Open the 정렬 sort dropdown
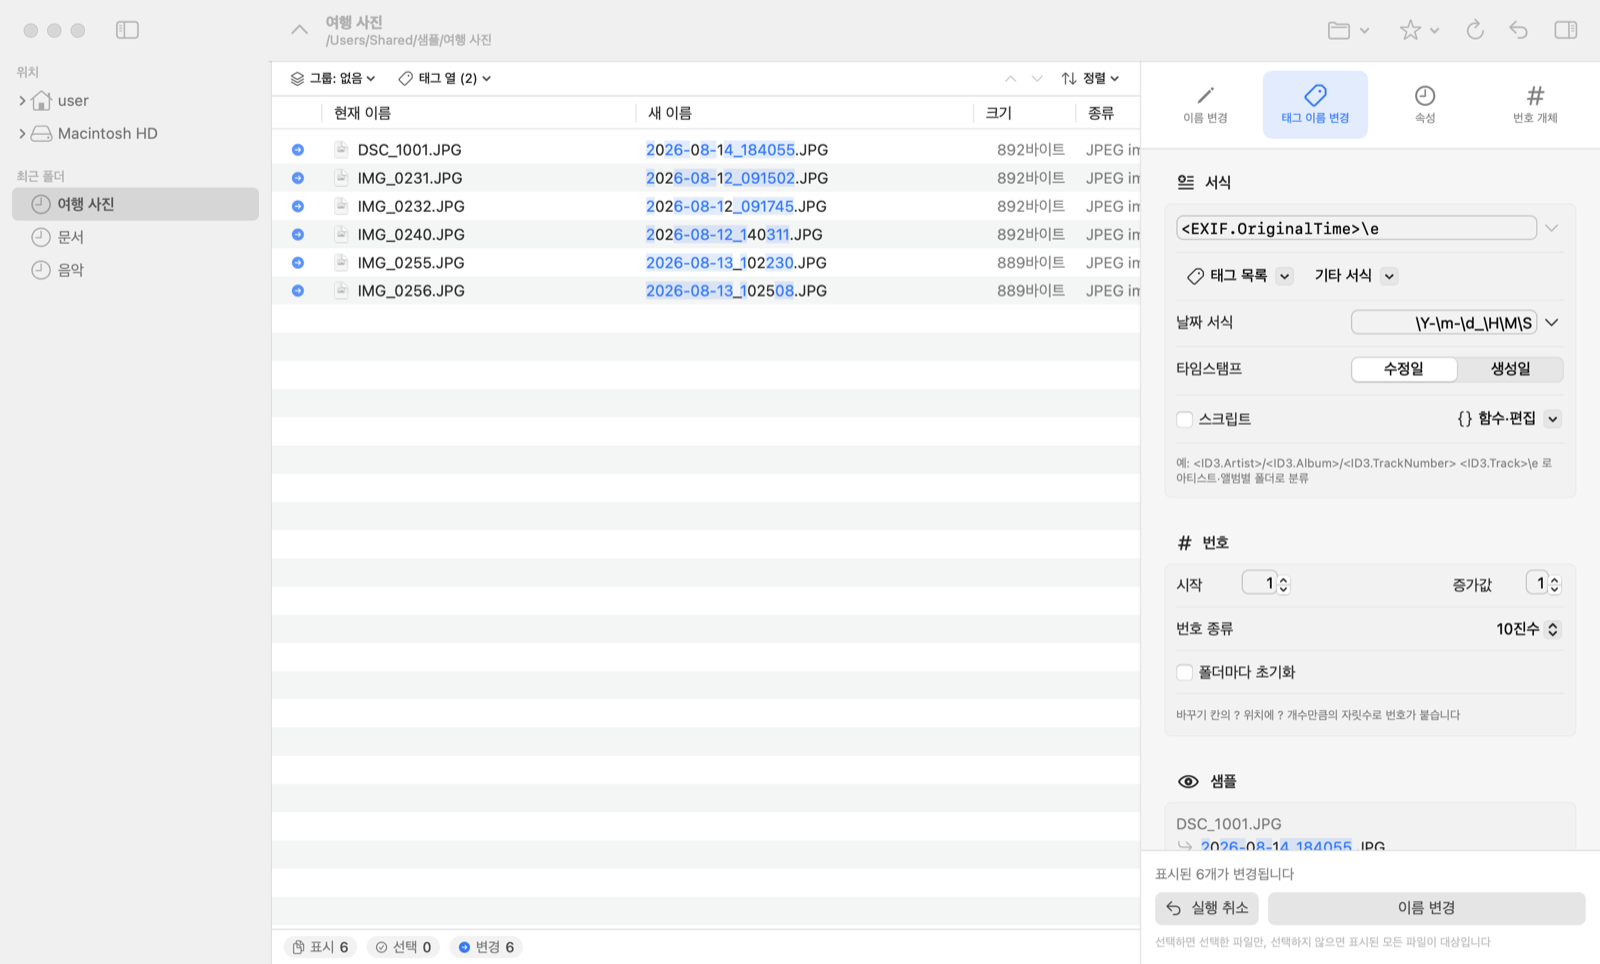Image resolution: width=1600 pixels, height=964 pixels. (x=1090, y=78)
